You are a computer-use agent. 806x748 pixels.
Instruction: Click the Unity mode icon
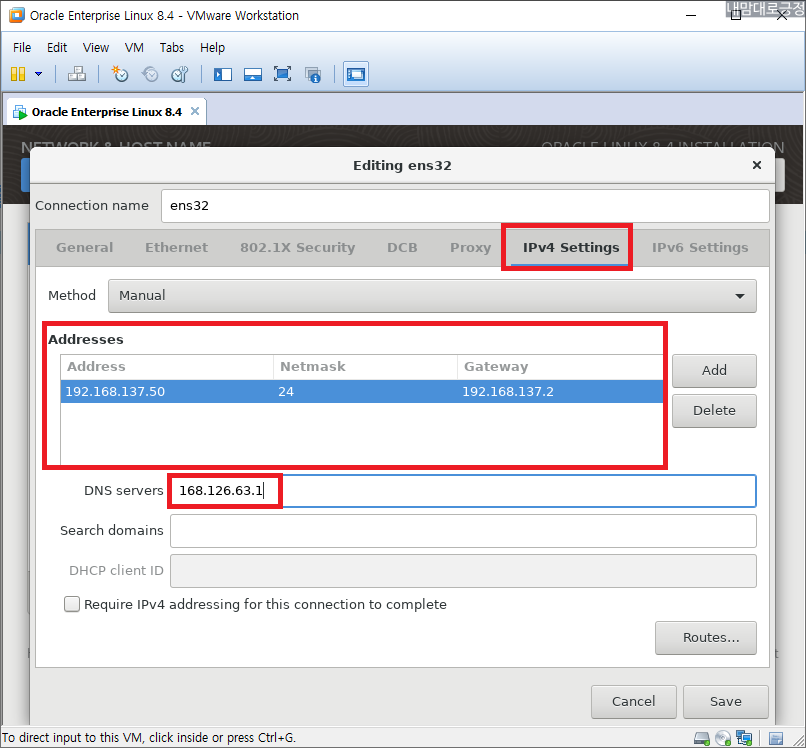313,75
